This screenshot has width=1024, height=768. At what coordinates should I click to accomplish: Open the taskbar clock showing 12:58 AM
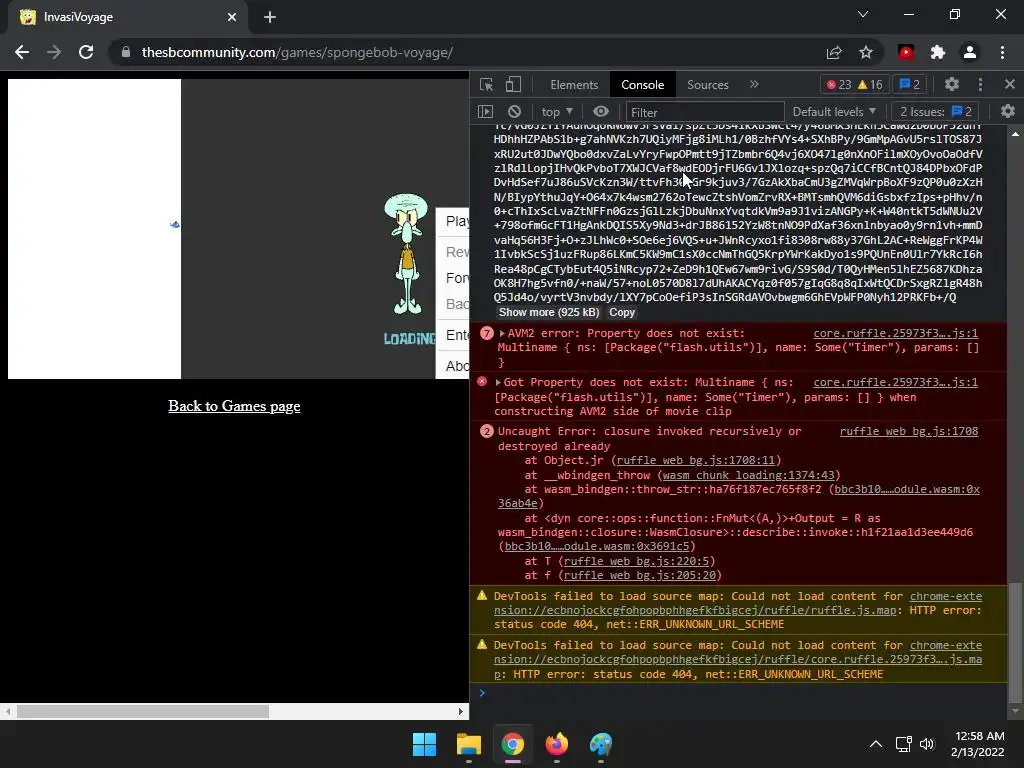coord(977,744)
